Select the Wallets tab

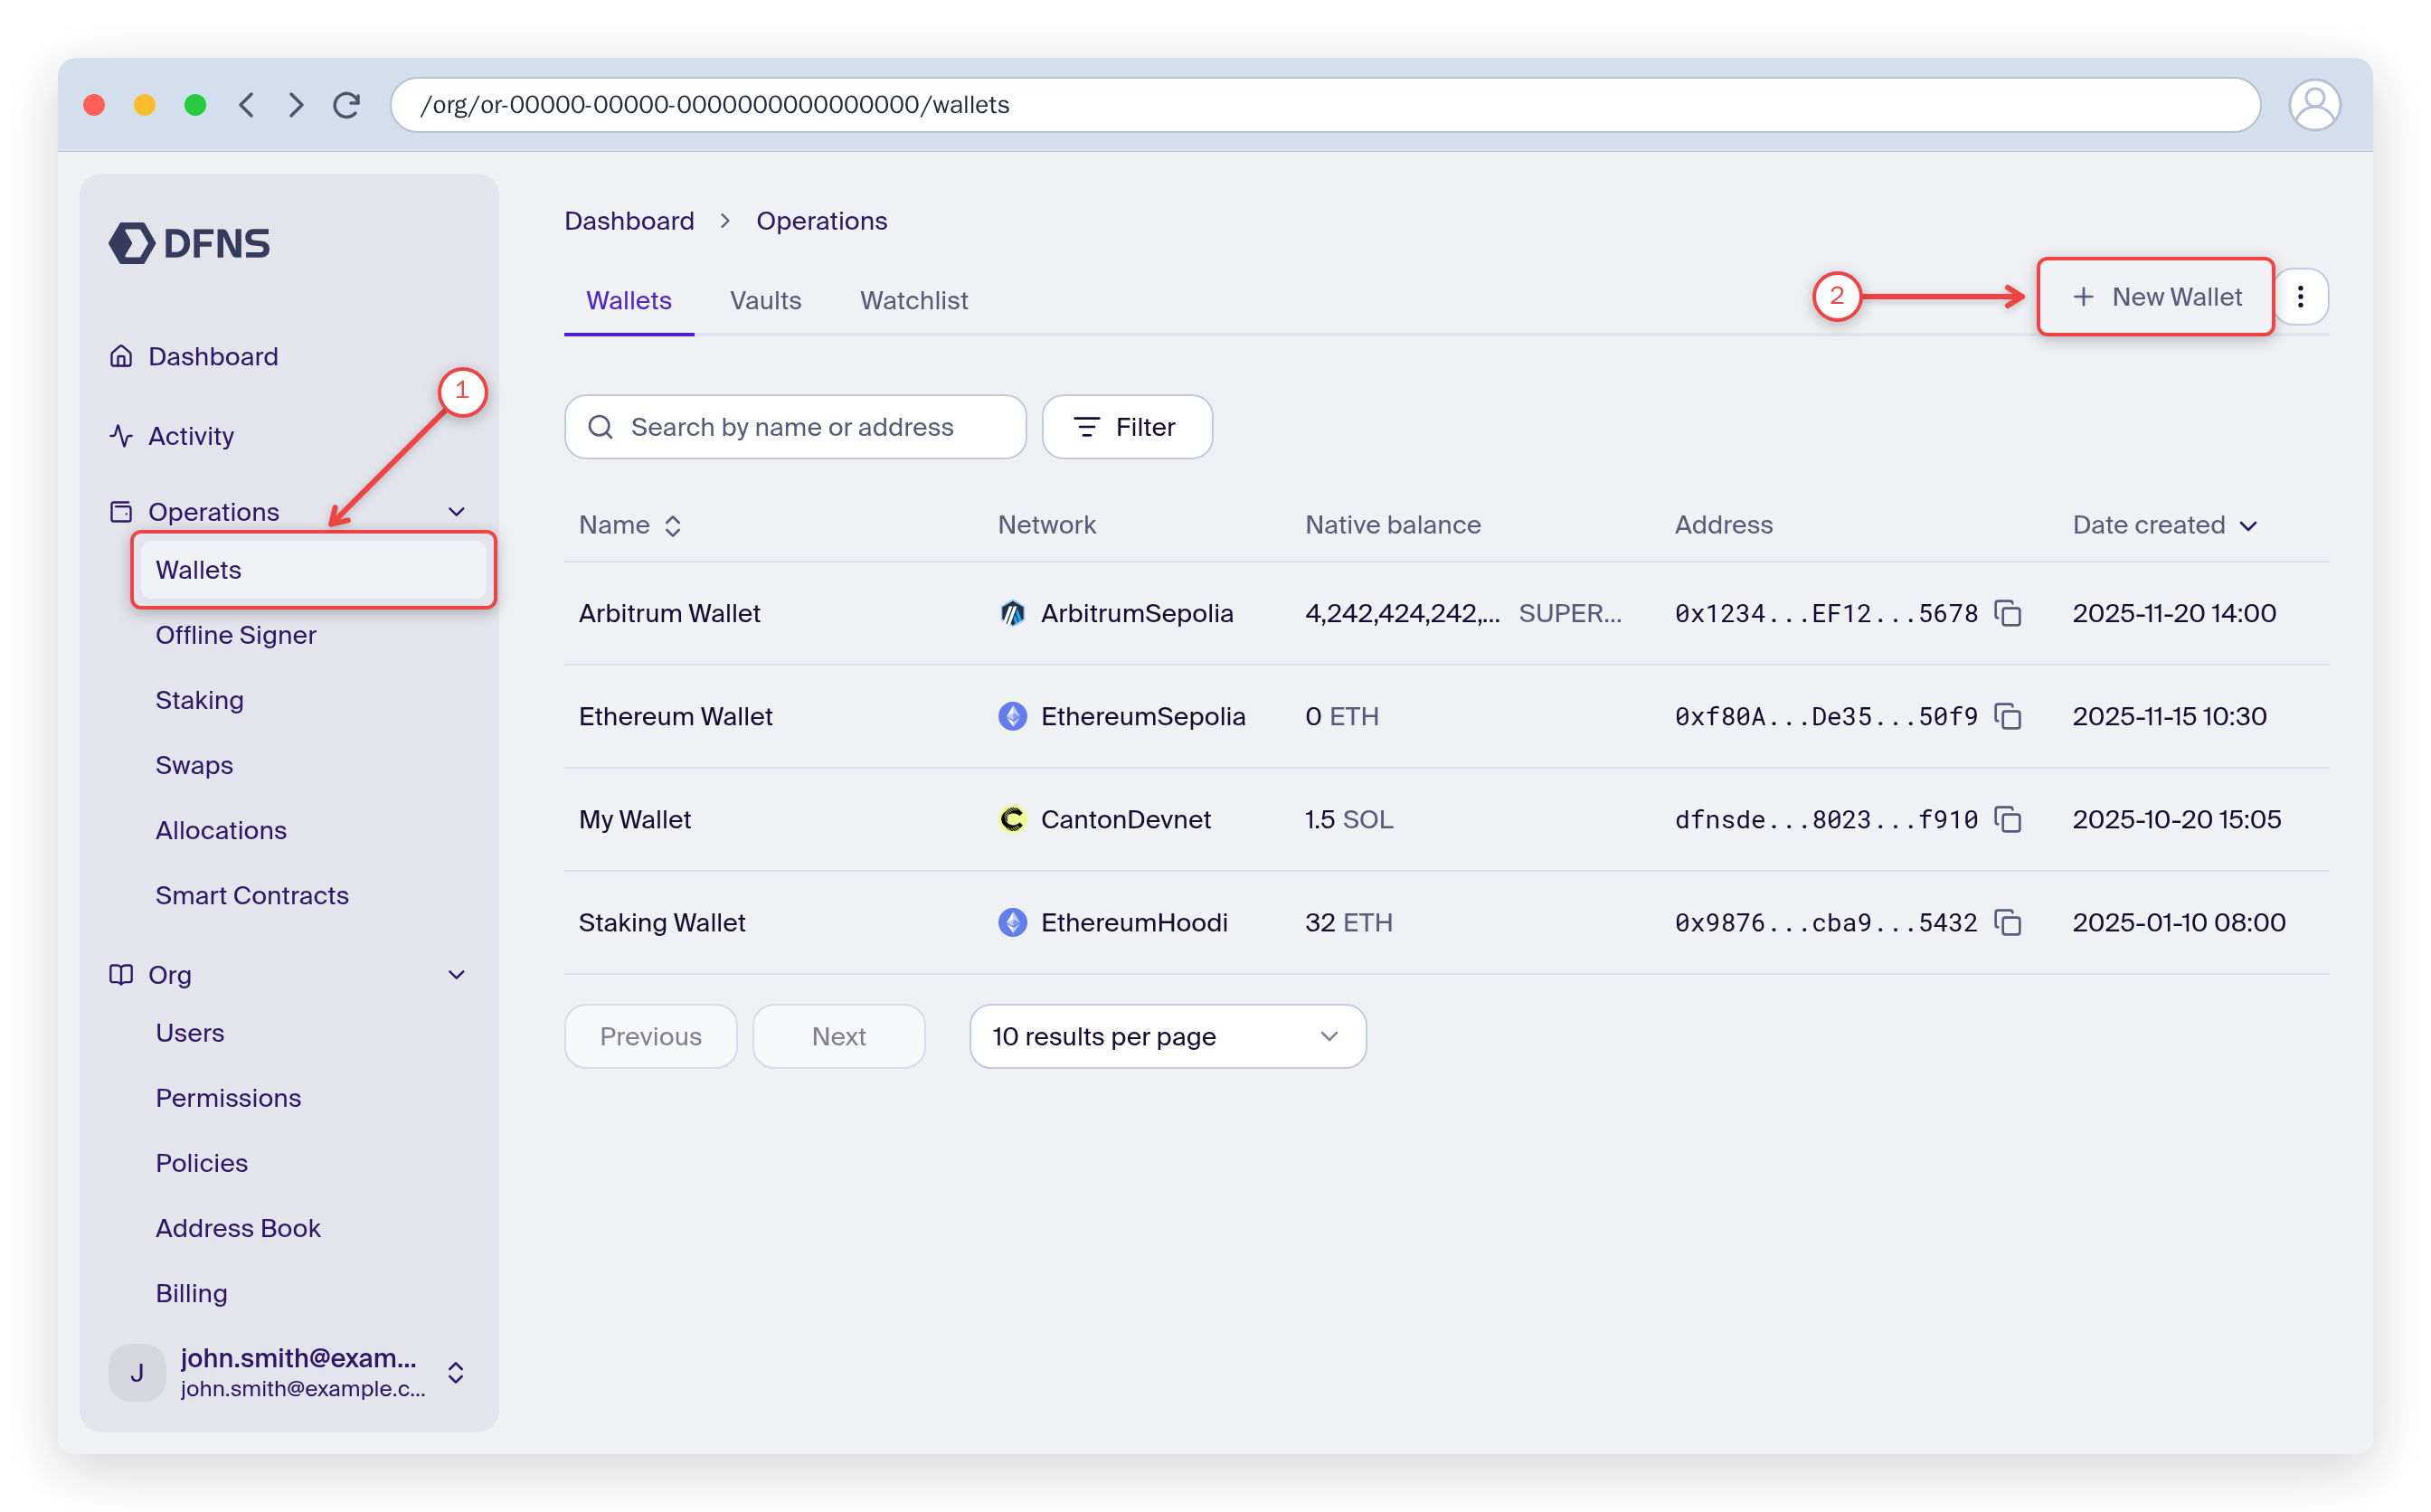tap(628, 300)
